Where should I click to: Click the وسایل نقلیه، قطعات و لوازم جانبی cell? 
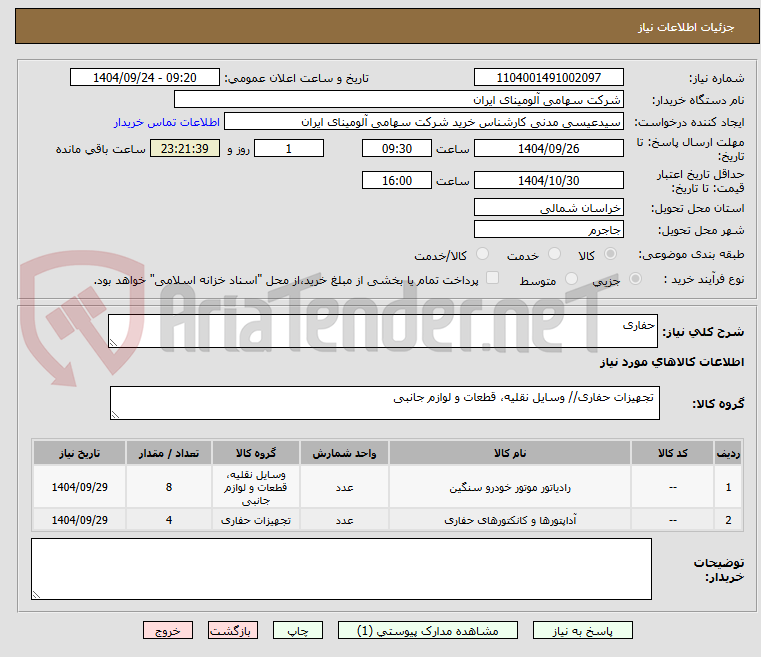coord(256,487)
